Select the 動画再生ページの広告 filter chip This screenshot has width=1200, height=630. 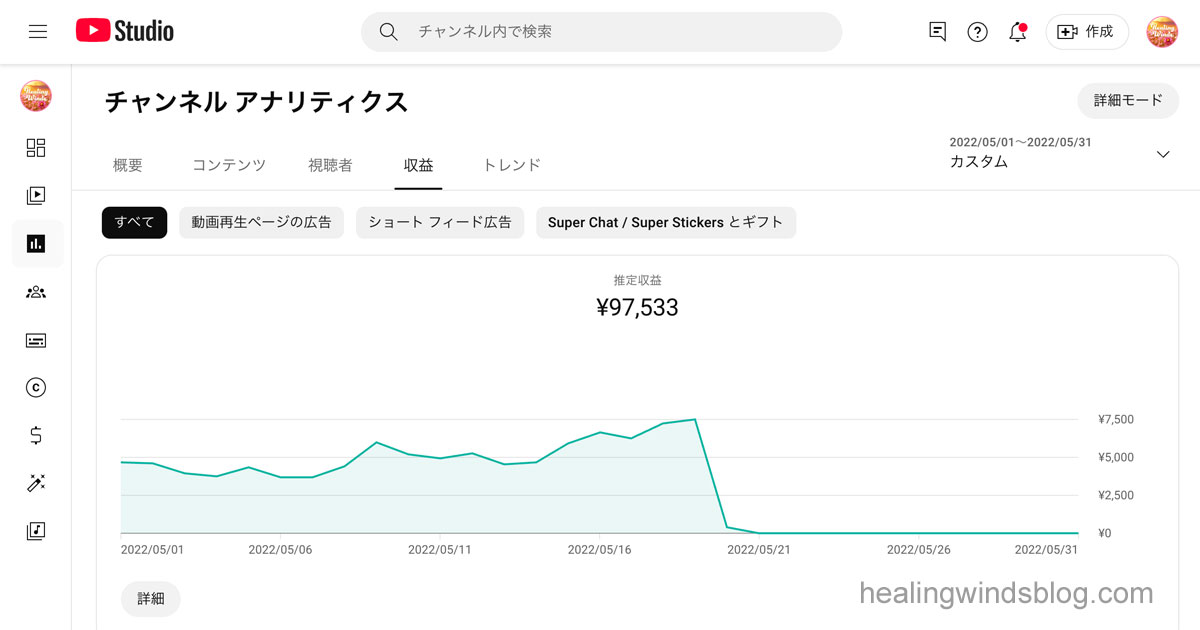point(261,222)
